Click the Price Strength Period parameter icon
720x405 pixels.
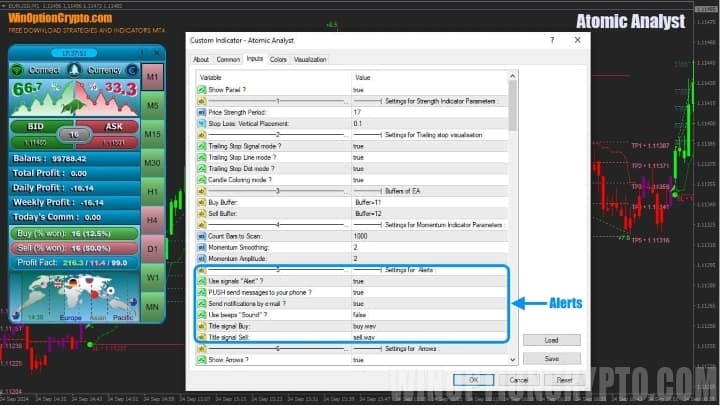pyautogui.click(x=201, y=112)
